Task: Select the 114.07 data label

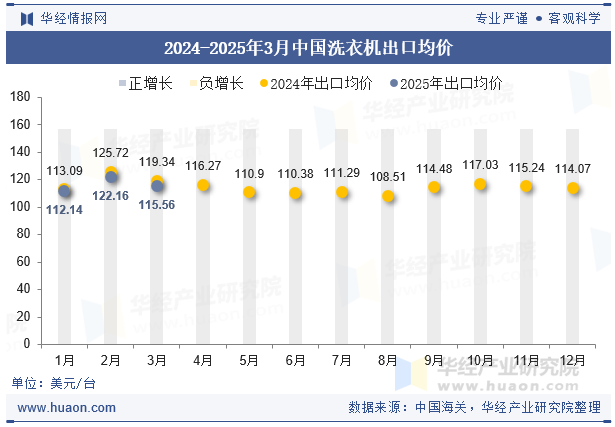Action: pos(573,169)
